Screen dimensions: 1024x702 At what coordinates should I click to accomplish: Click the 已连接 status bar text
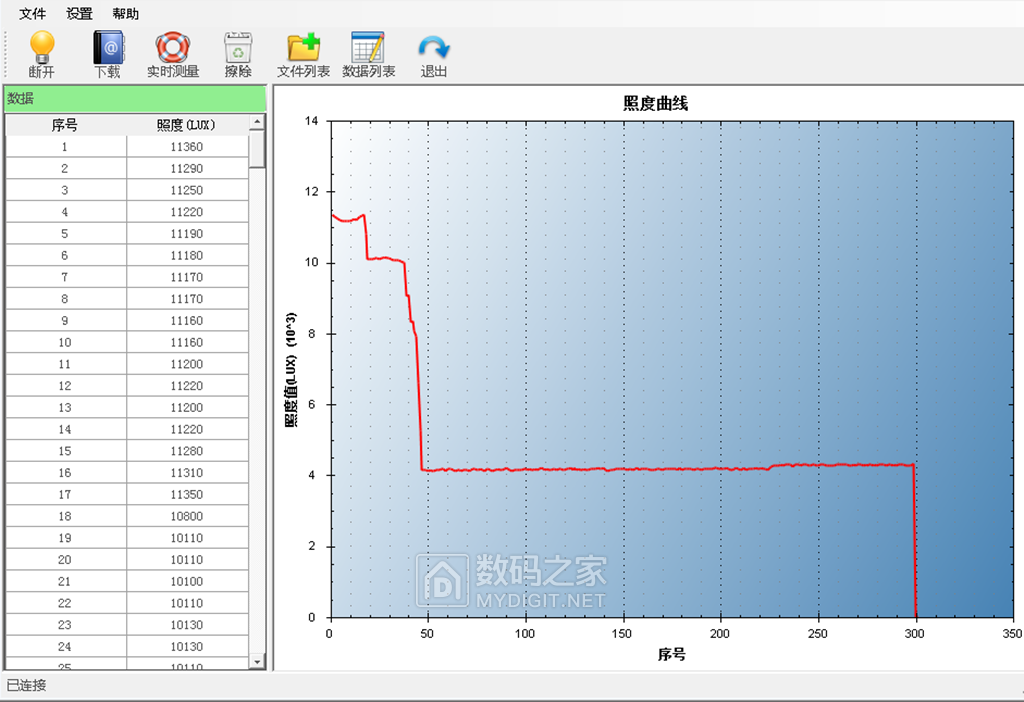(x=27, y=685)
